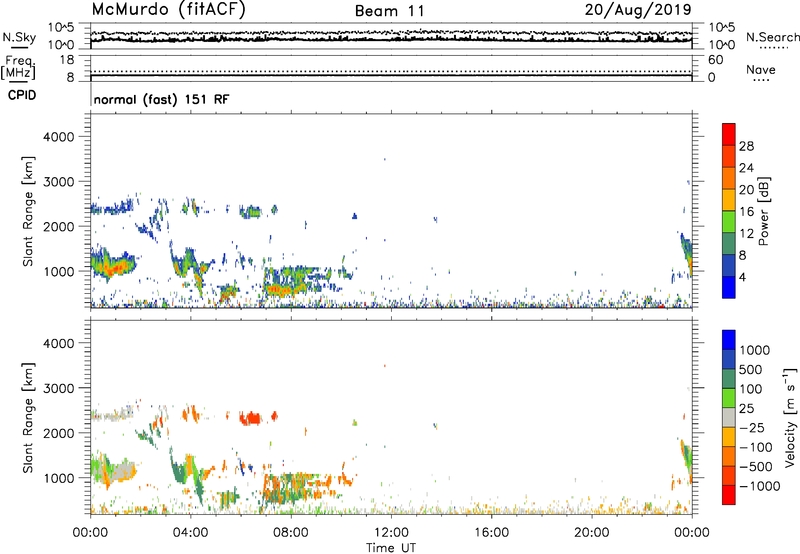Image resolution: width=800 pixels, height=554 pixels.
Task: Click the 4000 tick in power panel
Action: coord(58,137)
